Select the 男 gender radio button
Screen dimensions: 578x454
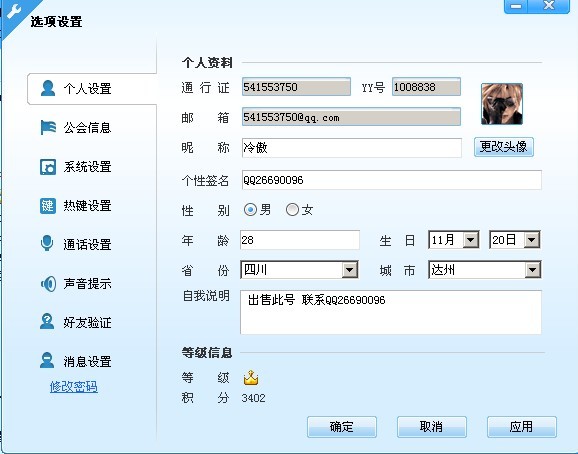(x=251, y=210)
